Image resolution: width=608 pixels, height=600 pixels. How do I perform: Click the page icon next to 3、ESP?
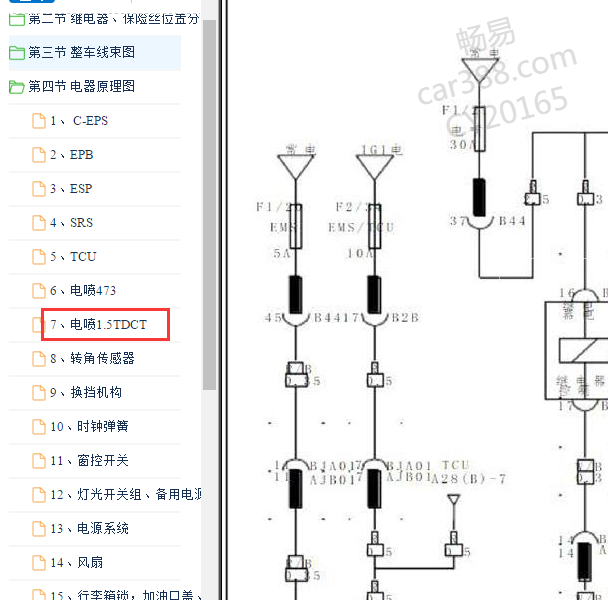(x=39, y=189)
